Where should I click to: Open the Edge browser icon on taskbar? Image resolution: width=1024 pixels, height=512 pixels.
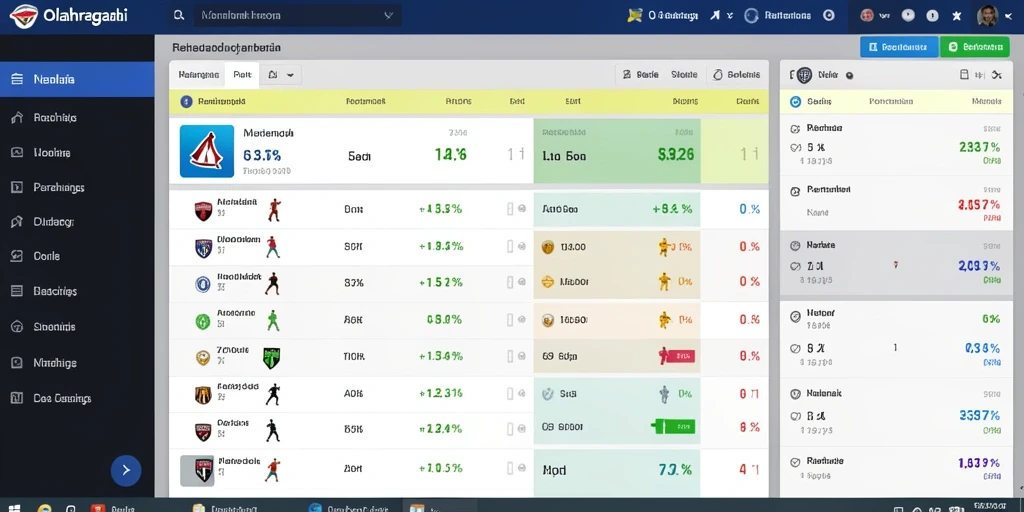click(x=315, y=507)
